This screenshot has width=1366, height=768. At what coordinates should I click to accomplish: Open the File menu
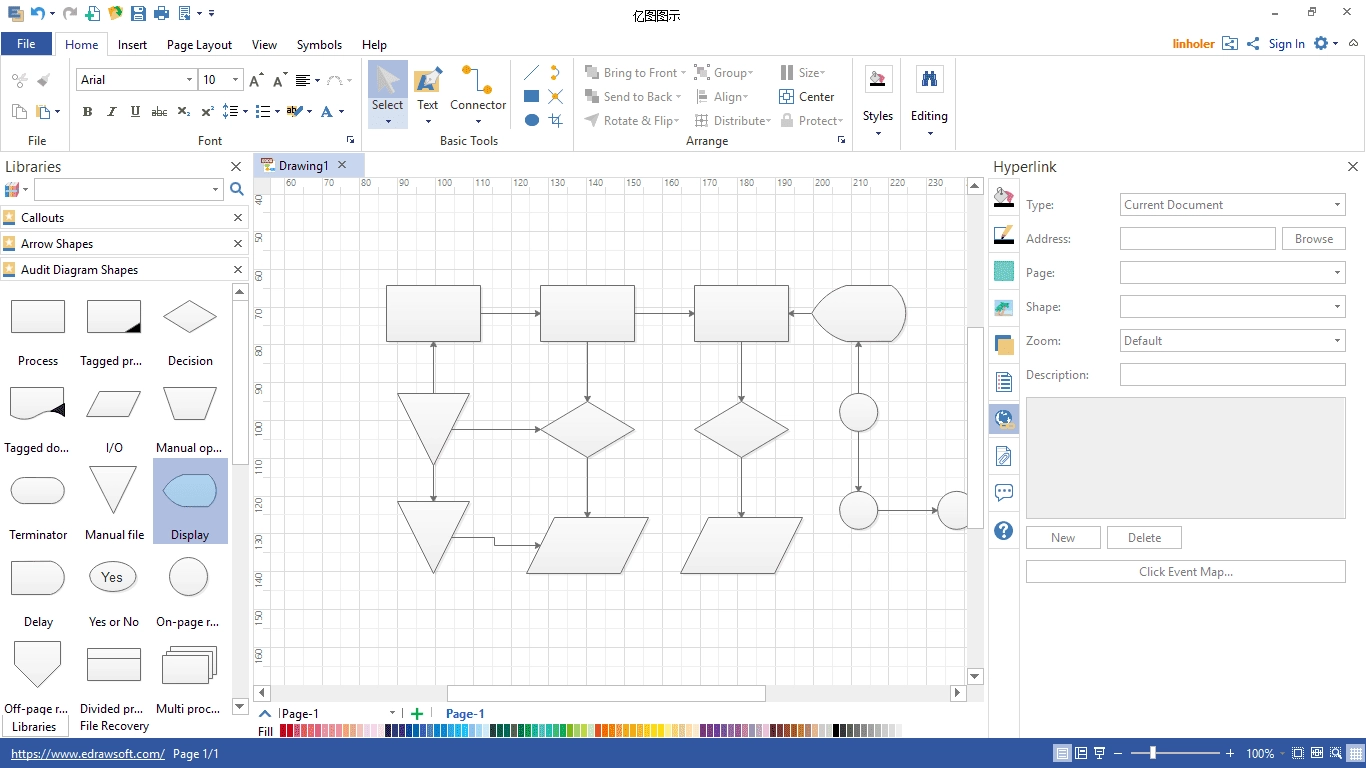click(x=27, y=44)
